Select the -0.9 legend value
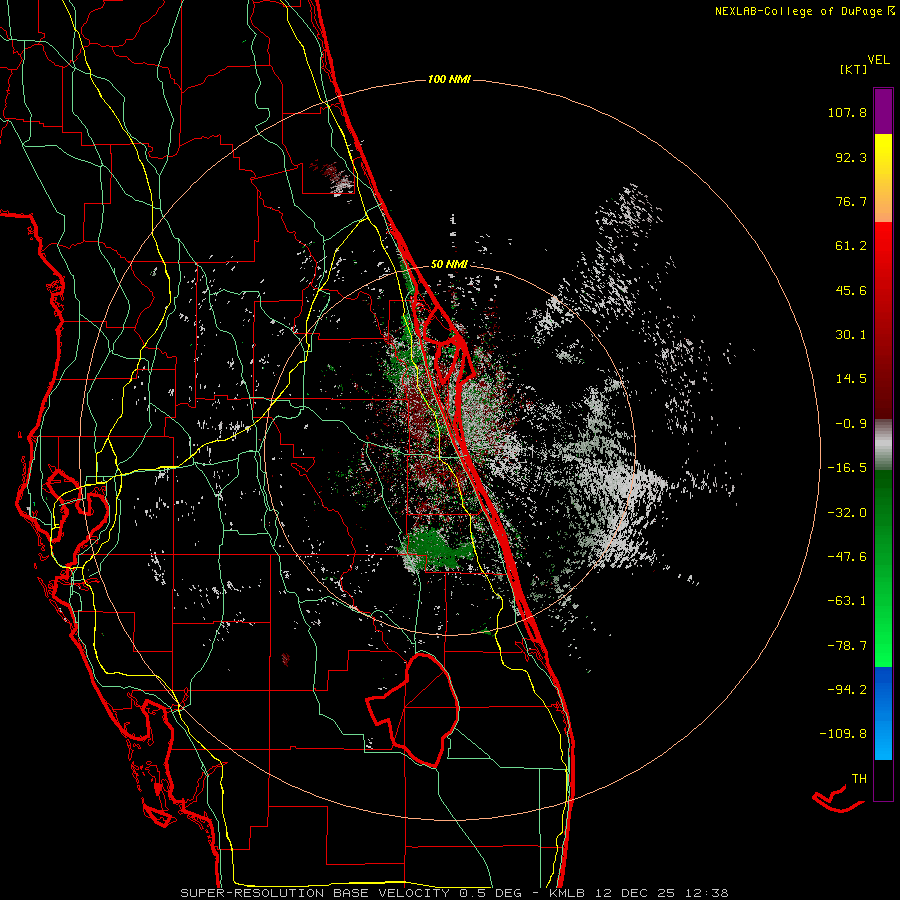The width and height of the screenshot is (900, 900). click(x=851, y=424)
